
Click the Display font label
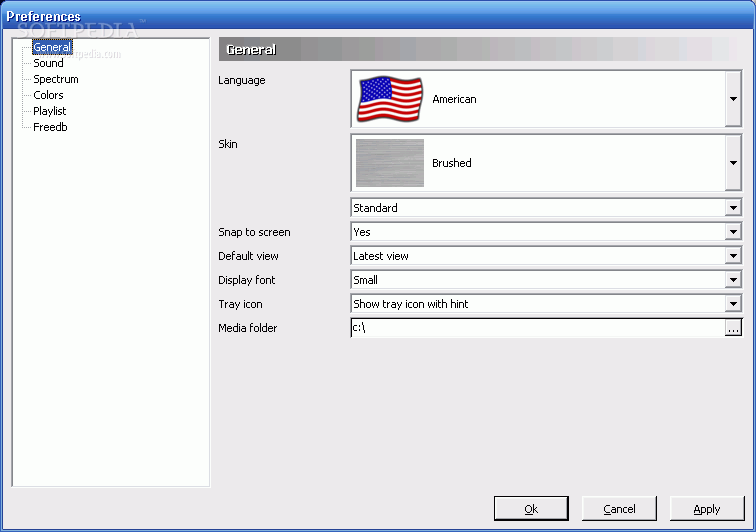point(246,280)
